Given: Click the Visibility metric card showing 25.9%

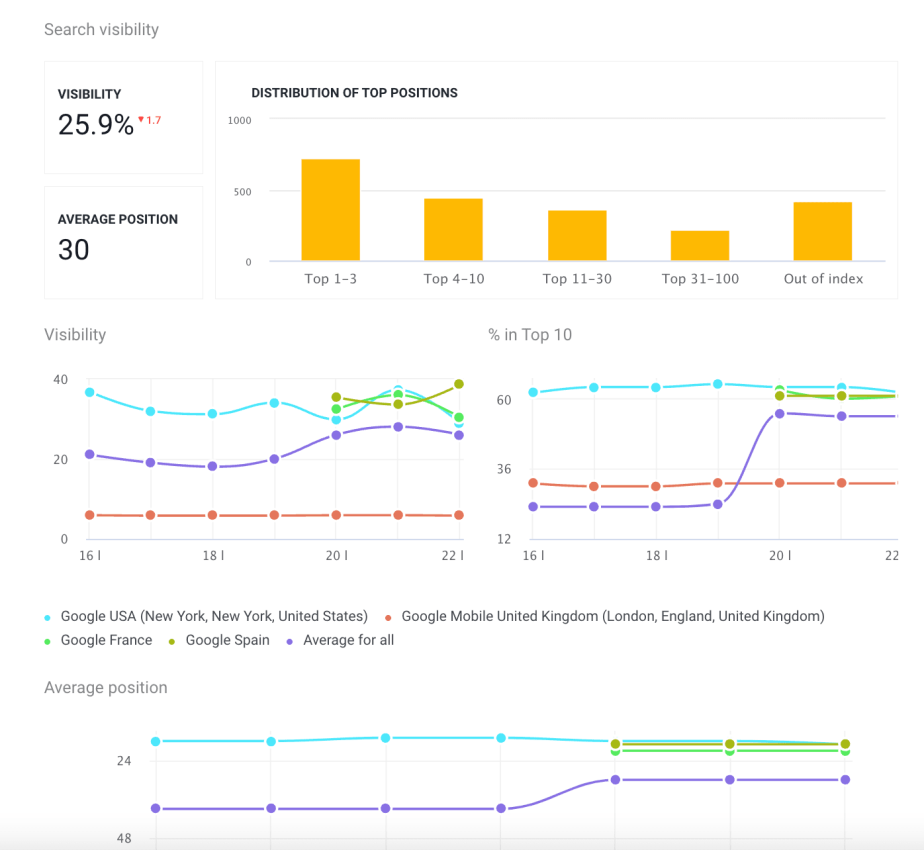Looking at the screenshot, I should 123,116.
